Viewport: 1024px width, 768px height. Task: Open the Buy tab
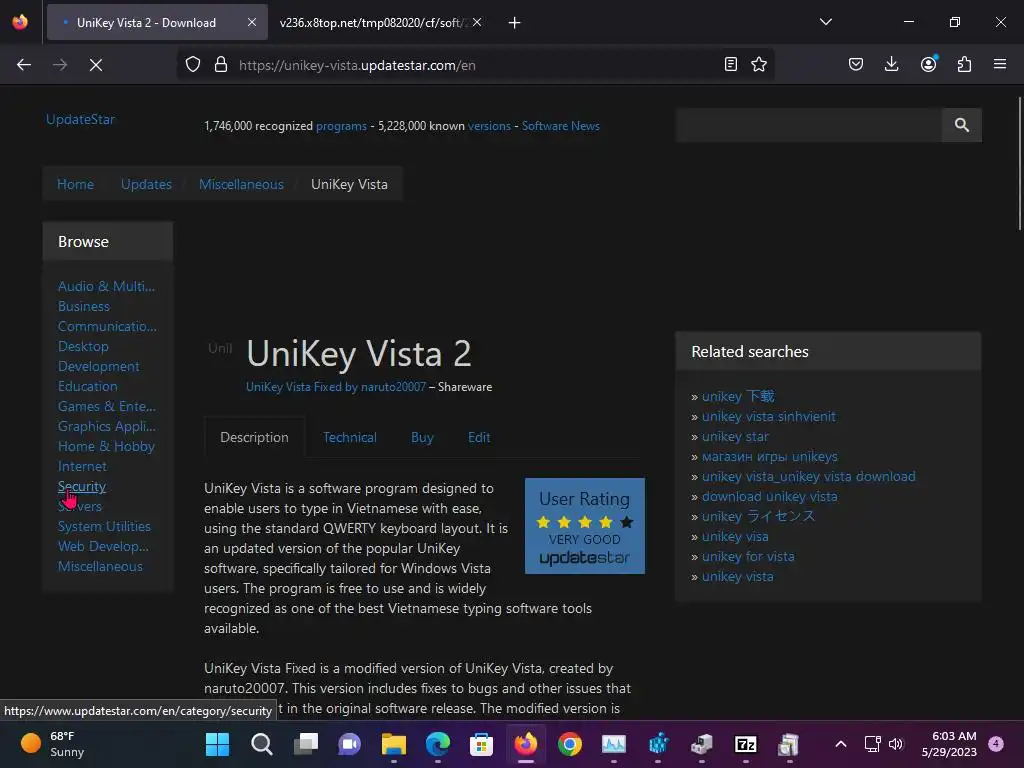coord(422,438)
